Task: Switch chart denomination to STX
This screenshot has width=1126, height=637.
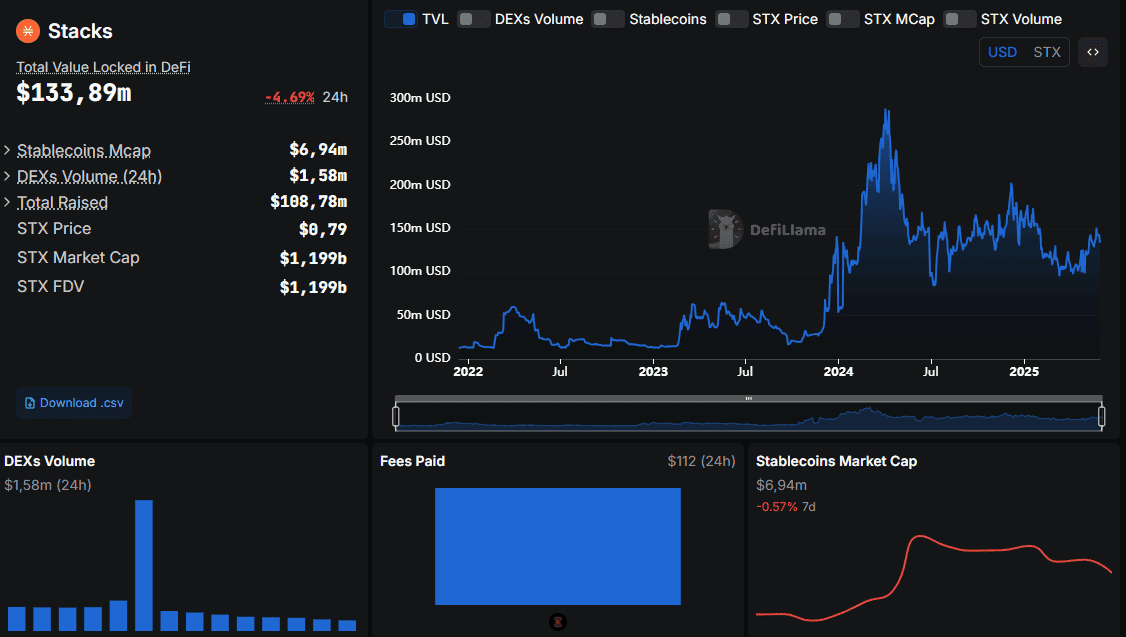Action: [x=1047, y=52]
